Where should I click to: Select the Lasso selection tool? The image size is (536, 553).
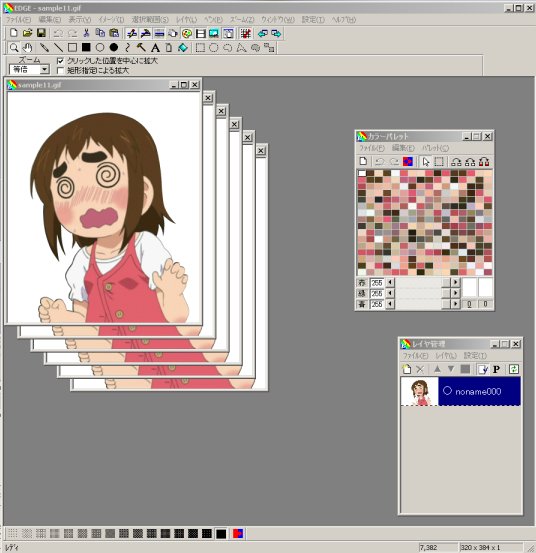[x=228, y=48]
